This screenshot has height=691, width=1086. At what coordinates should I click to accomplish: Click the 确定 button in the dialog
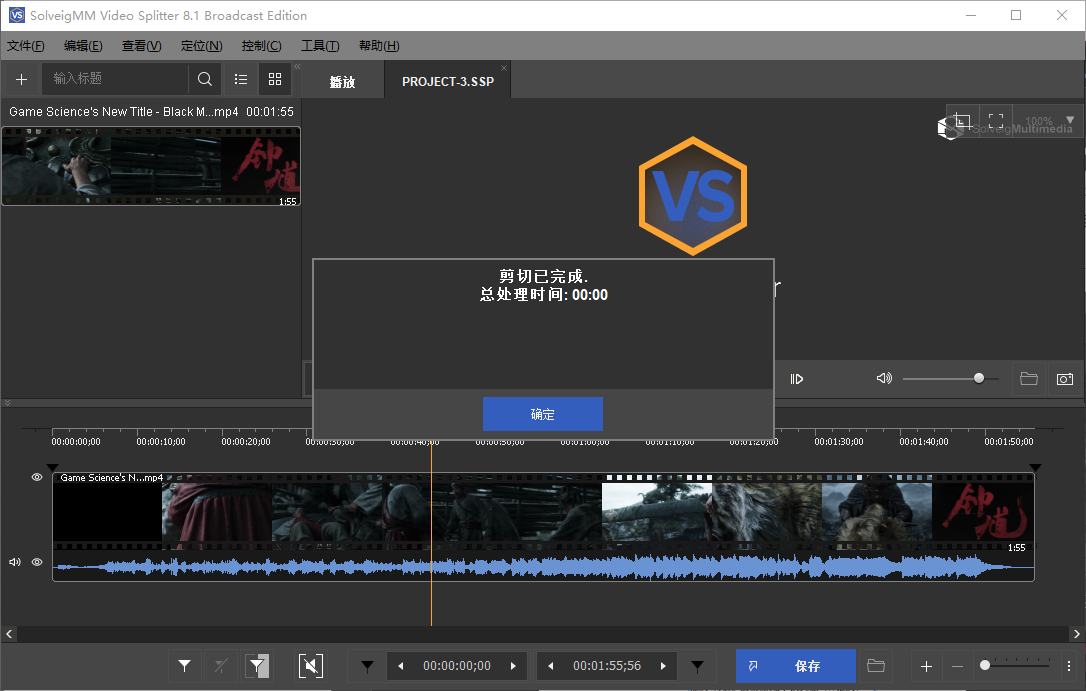tap(542, 414)
